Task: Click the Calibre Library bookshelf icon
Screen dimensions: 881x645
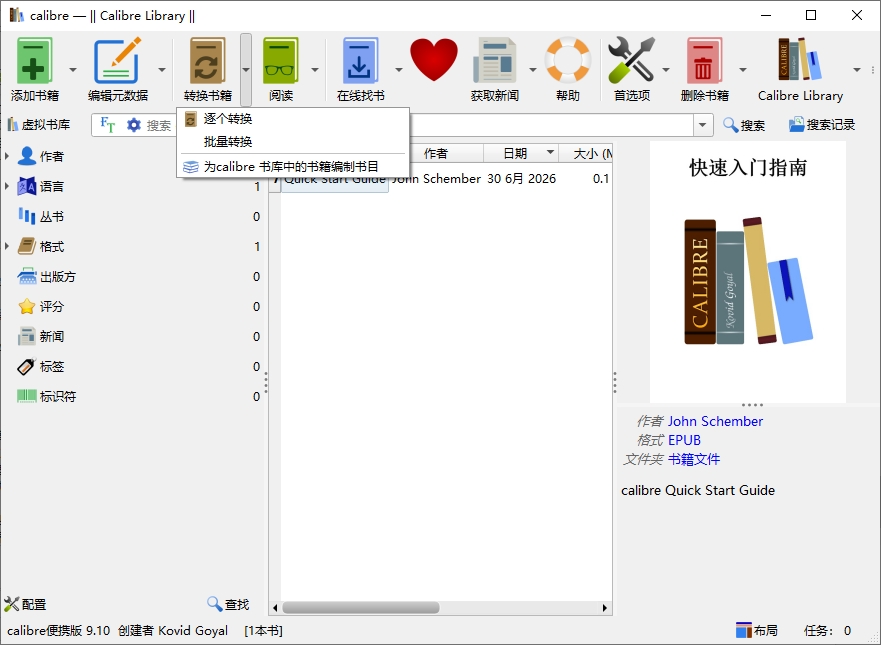Action: (x=800, y=60)
